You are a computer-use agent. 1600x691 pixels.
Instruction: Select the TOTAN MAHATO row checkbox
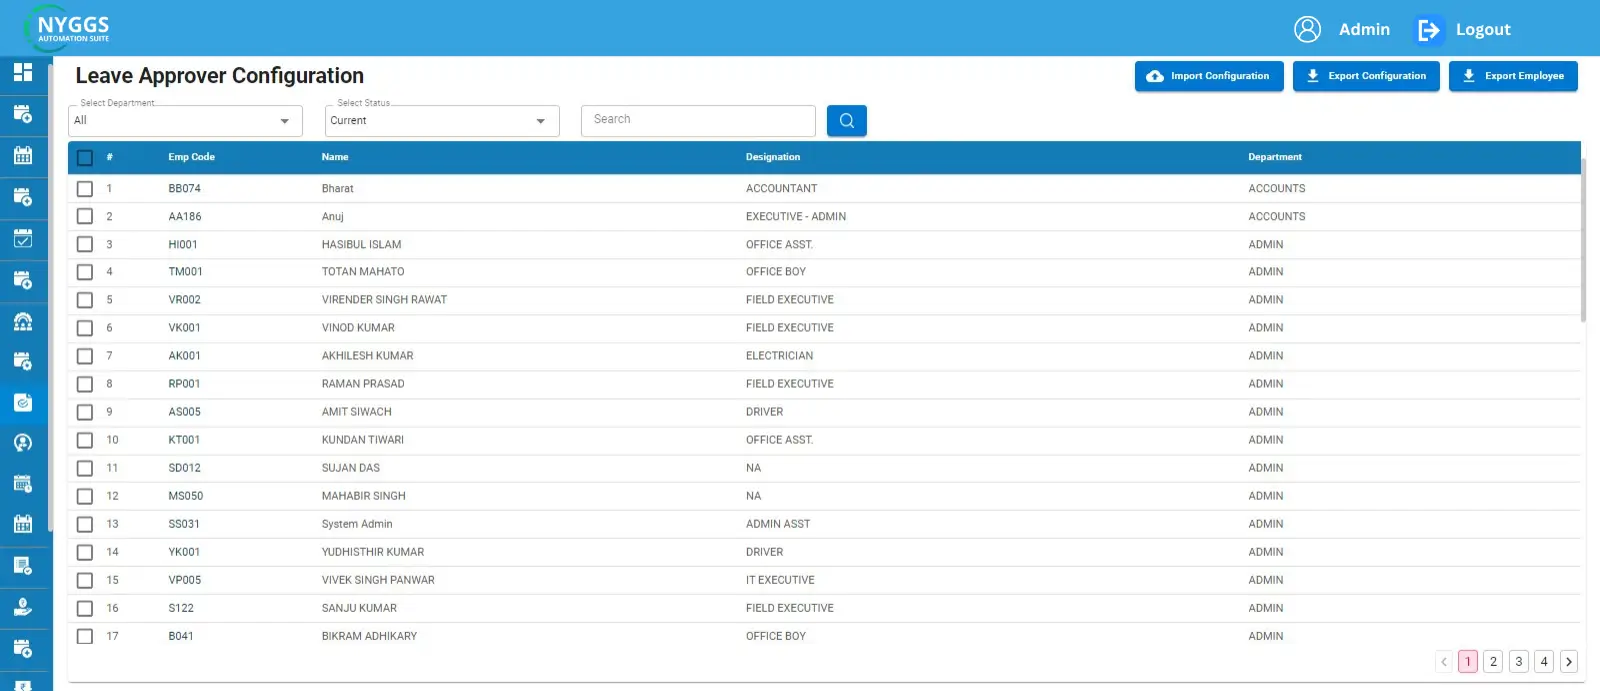(x=85, y=272)
